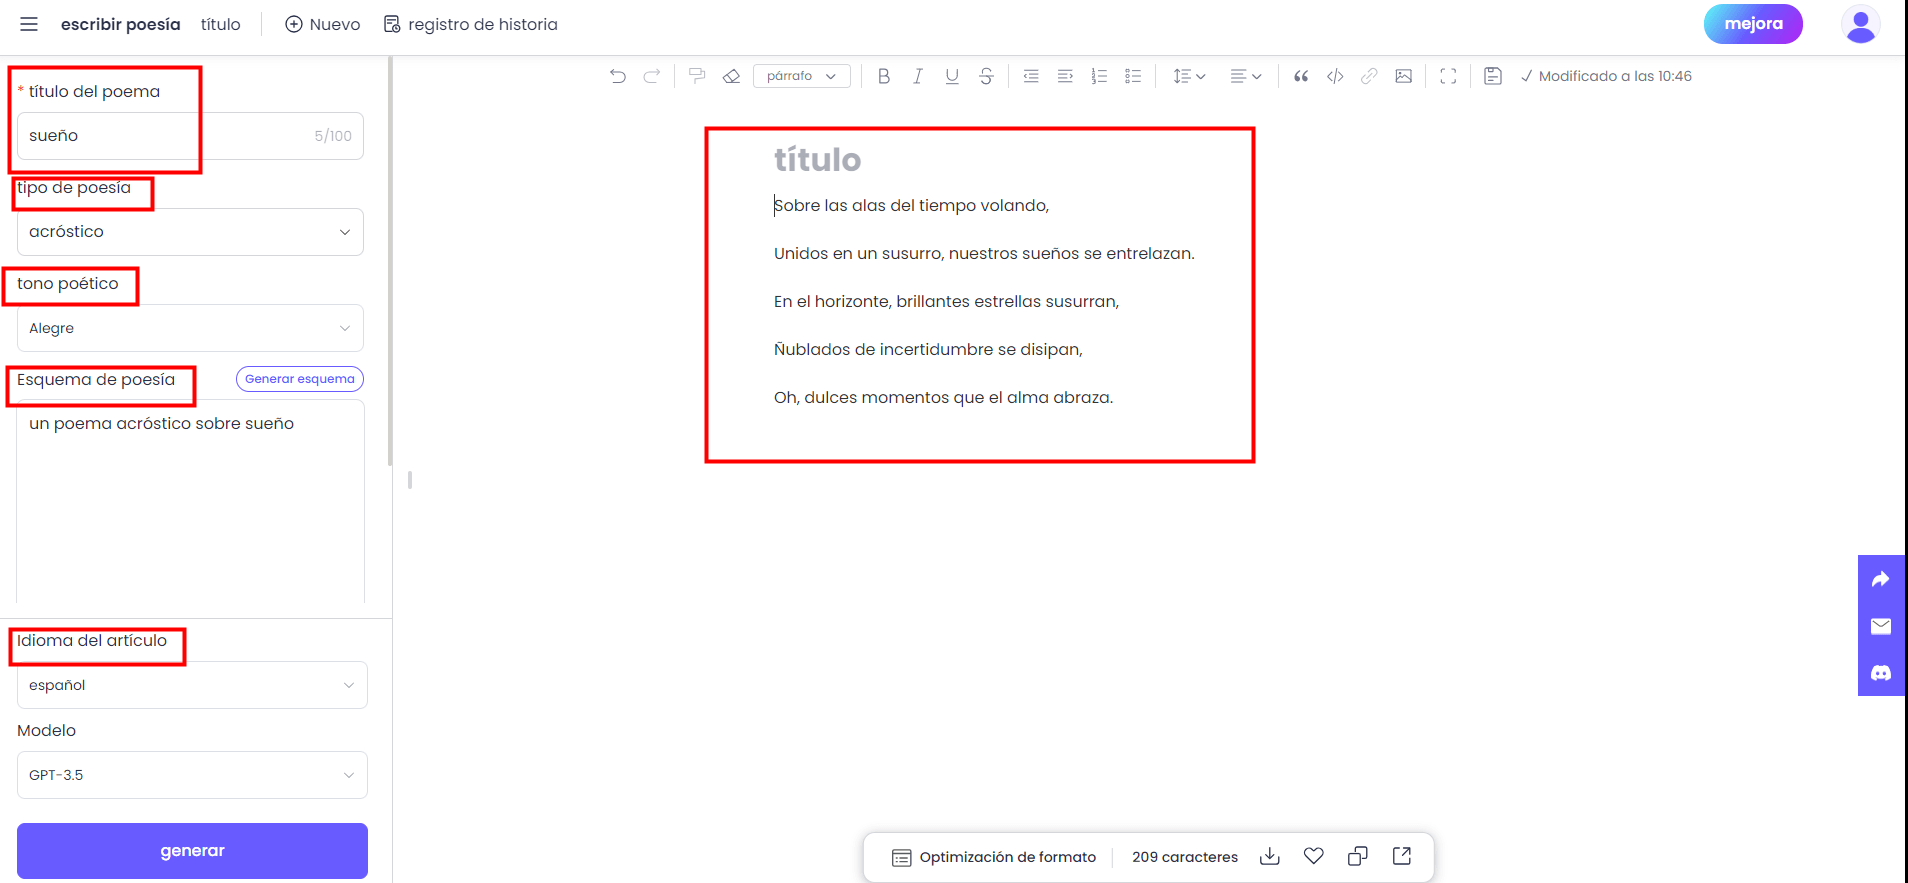
Task: Toggle strikethrough formatting
Action: [986, 76]
